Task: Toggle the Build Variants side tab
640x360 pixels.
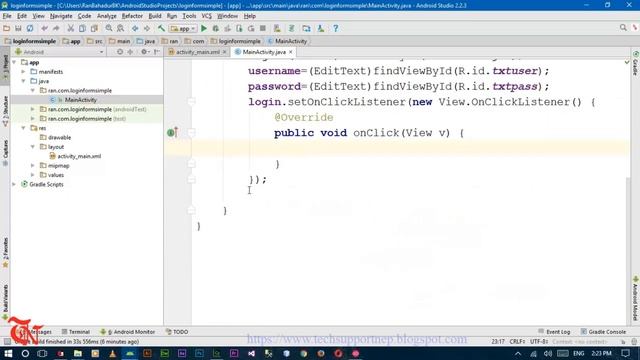Action: (5, 301)
